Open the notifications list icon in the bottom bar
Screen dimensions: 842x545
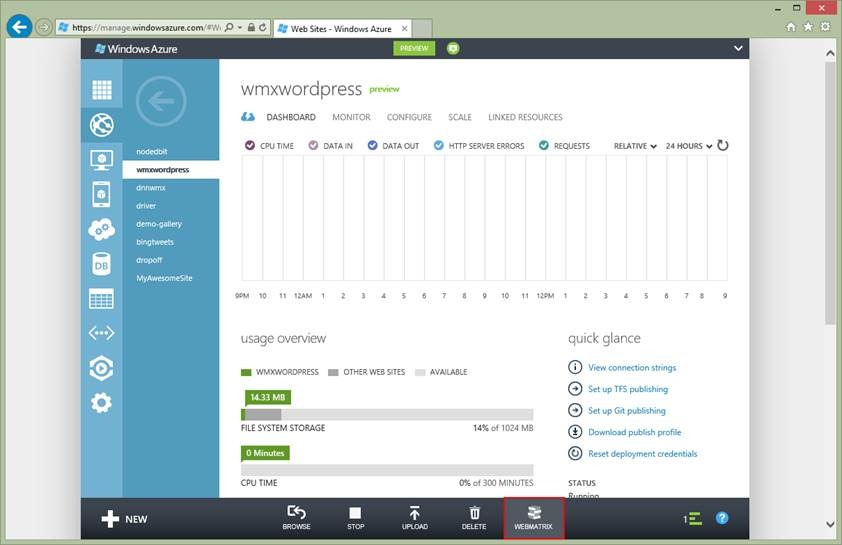[x=693, y=519]
